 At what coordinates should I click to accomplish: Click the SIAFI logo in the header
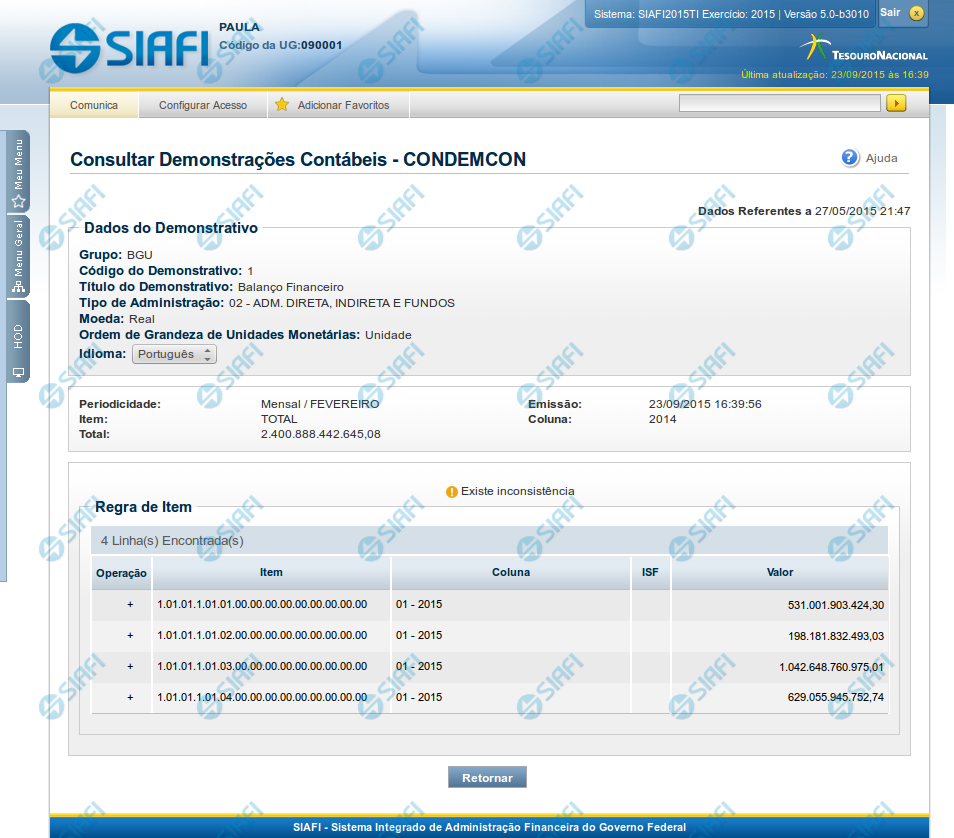click(129, 46)
